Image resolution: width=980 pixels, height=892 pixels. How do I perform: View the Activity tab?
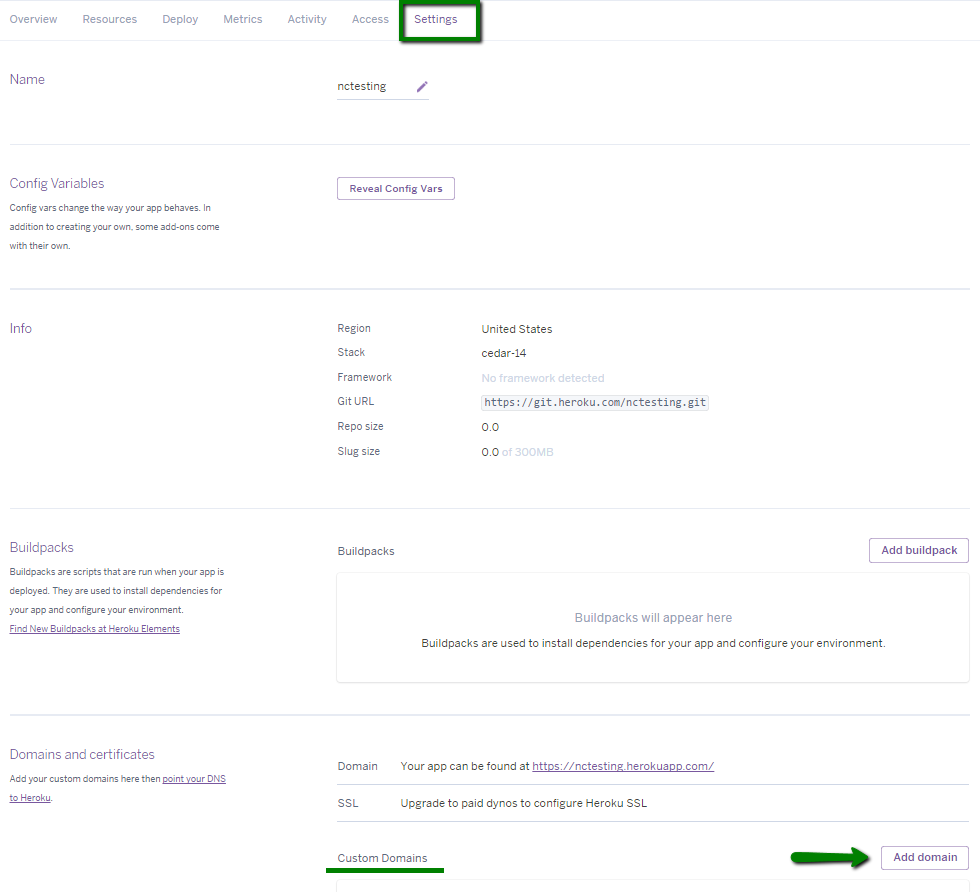coord(307,19)
